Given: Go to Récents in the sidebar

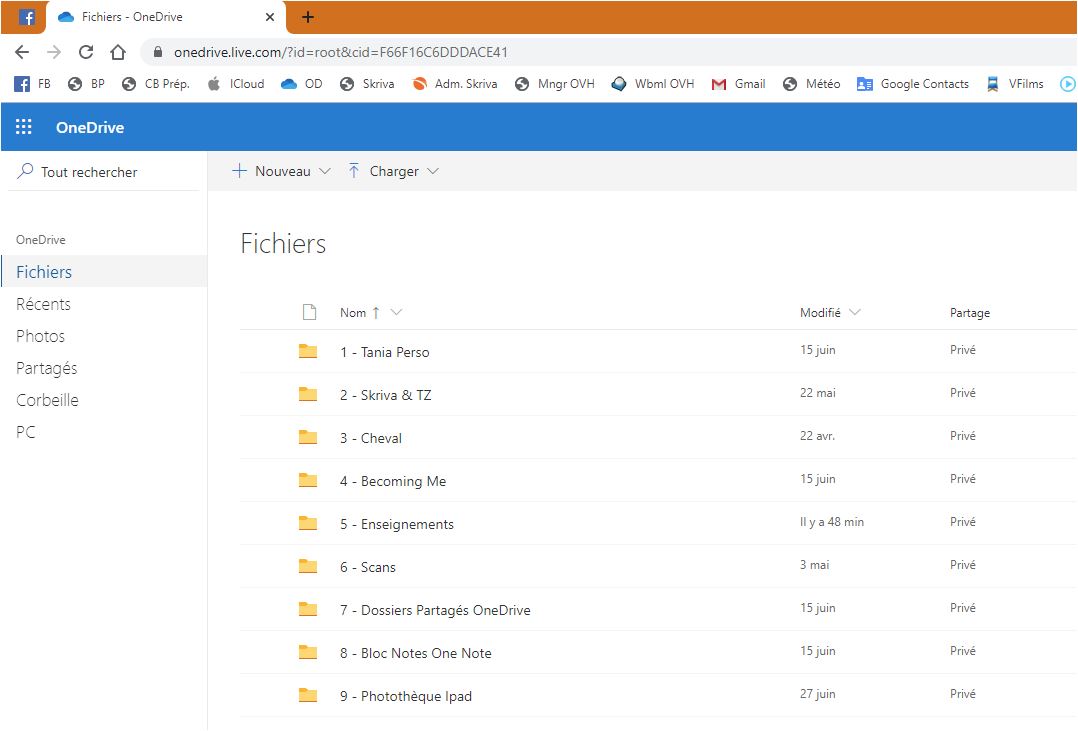Looking at the screenshot, I should 43,304.
